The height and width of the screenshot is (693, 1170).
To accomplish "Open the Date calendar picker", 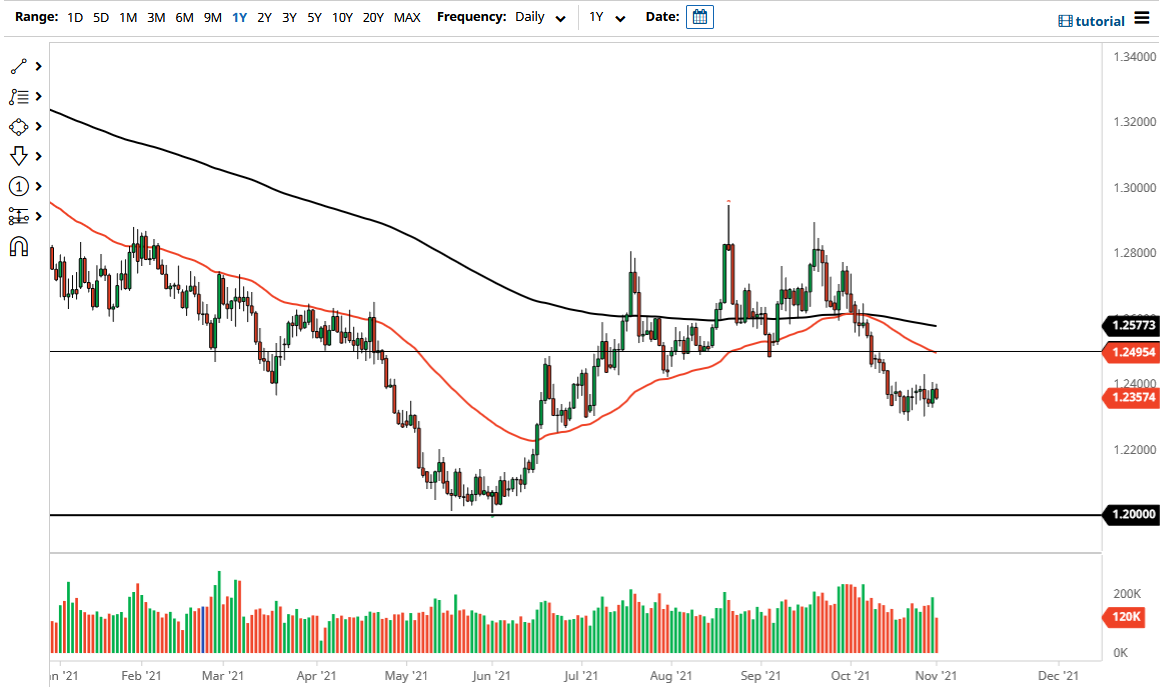I will point(699,16).
